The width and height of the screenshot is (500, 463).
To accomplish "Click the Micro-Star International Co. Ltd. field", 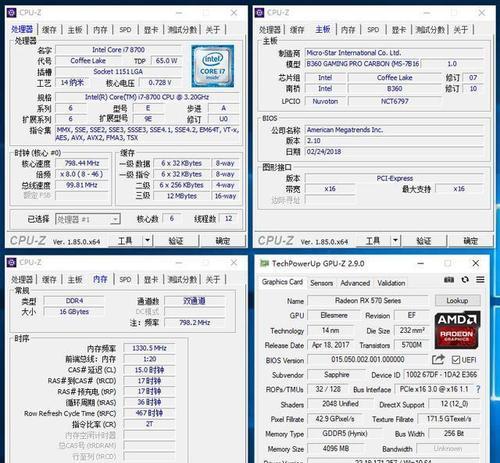I will (x=394, y=53).
